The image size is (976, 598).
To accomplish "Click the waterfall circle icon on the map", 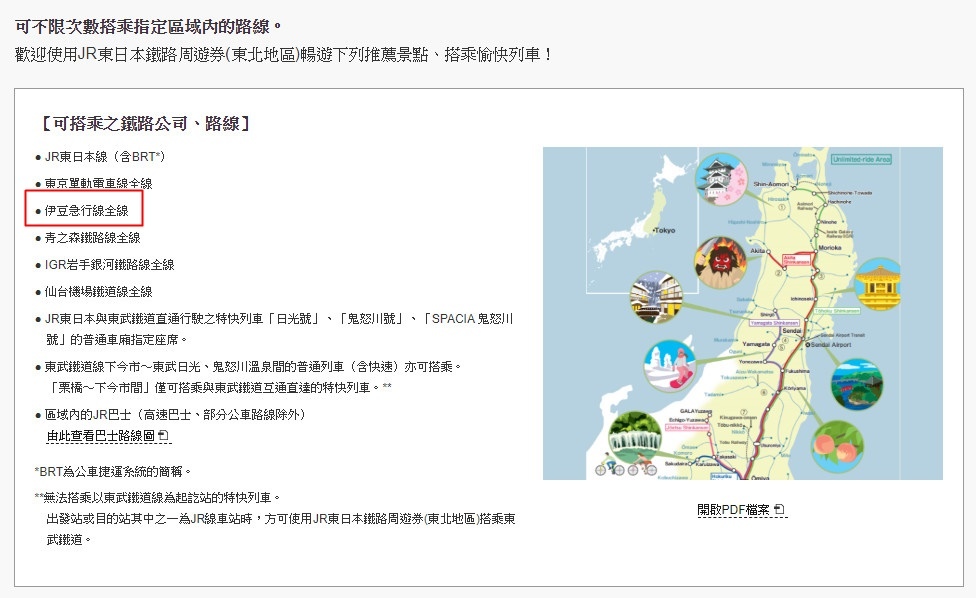I will click(x=635, y=437).
